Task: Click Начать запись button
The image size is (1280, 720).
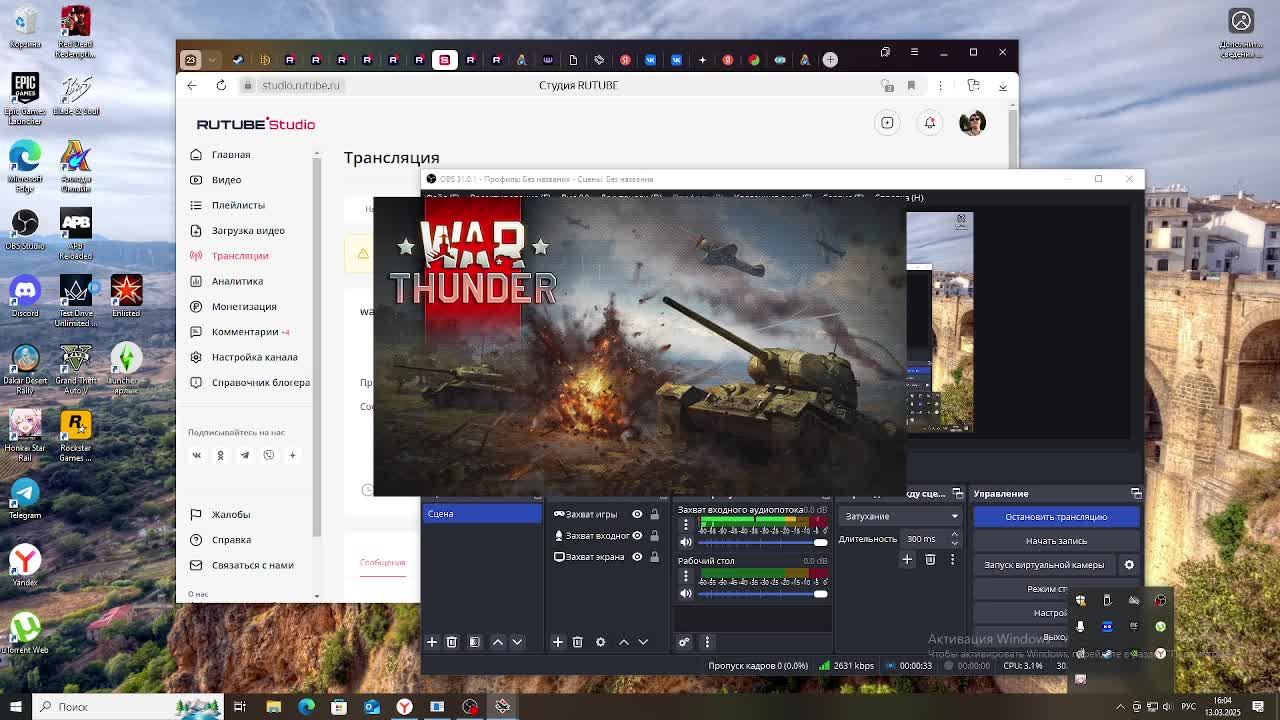Action: (x=1056, y=541)
